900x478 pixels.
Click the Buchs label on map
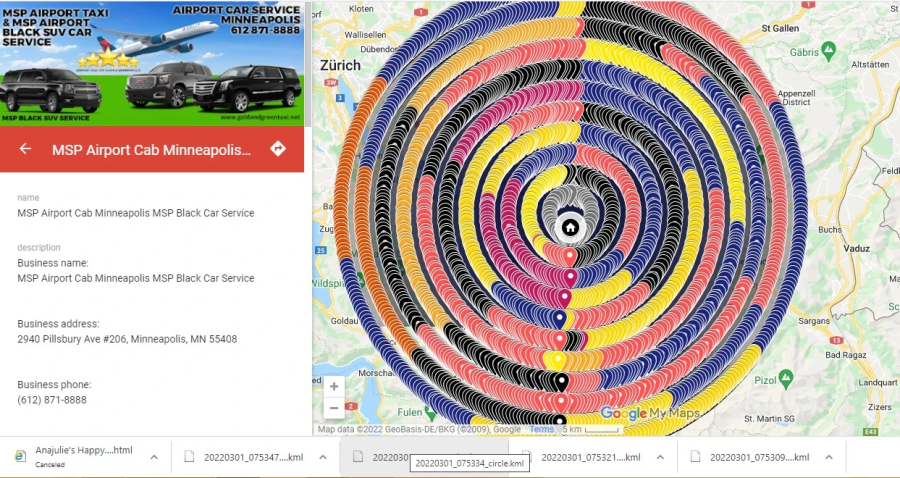pyautogui.click(x=830, y=230)
